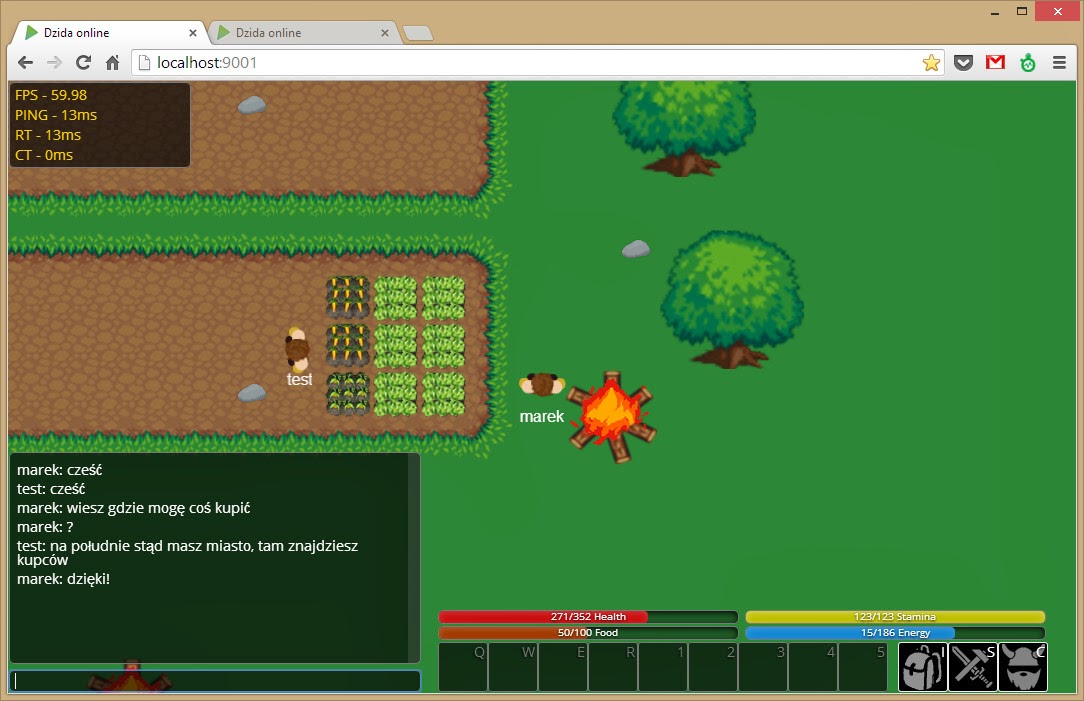Click the browser reload button
The width and height of the screenshot is (1084, 701).
[84, 63]
